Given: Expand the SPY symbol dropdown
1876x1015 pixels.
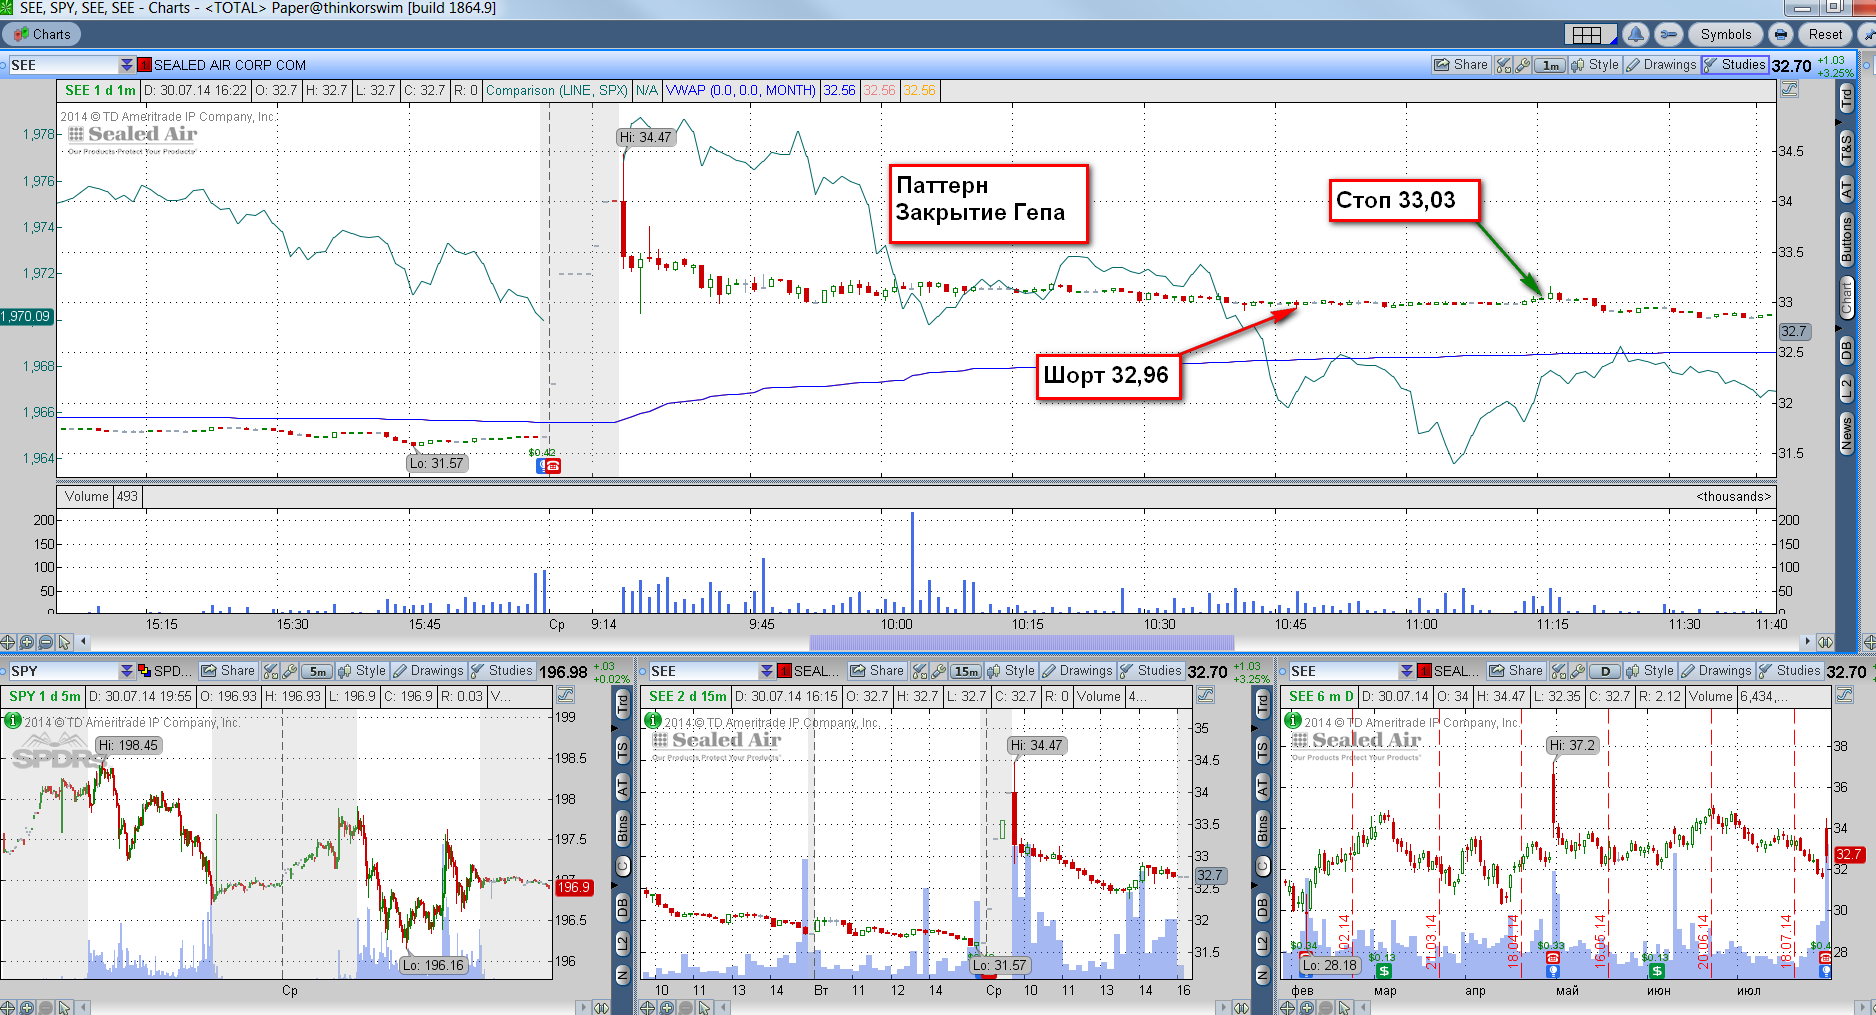Looking at the screenshot, I should (126, 671).
